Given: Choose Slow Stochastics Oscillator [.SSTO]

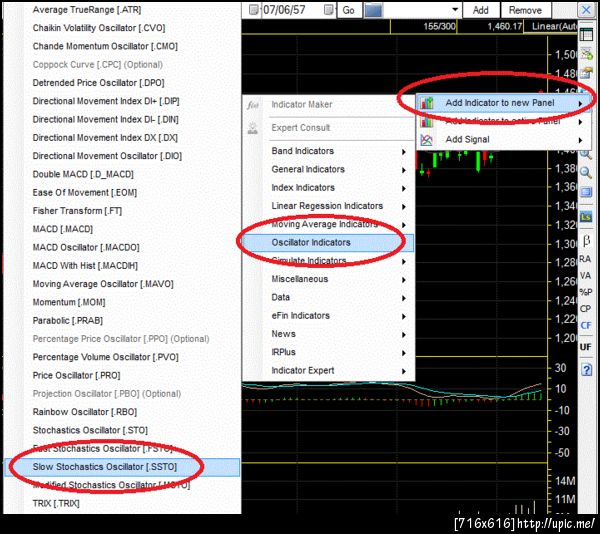Looking at the screenshot, I should click(x=122, y=467).
